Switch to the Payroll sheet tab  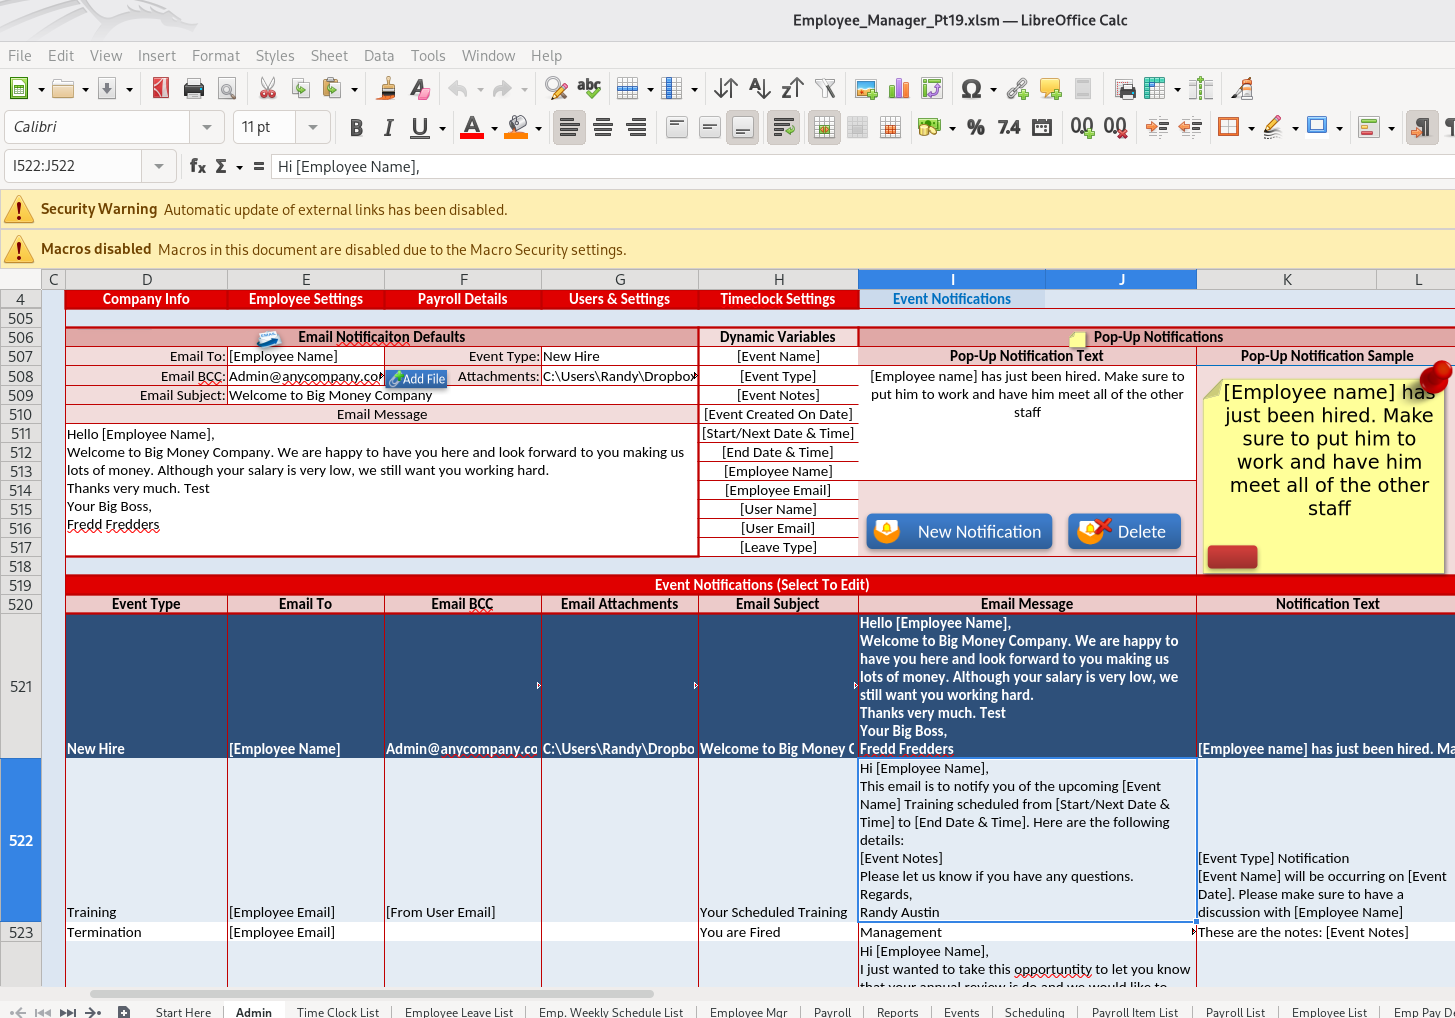coord(832,1012)
